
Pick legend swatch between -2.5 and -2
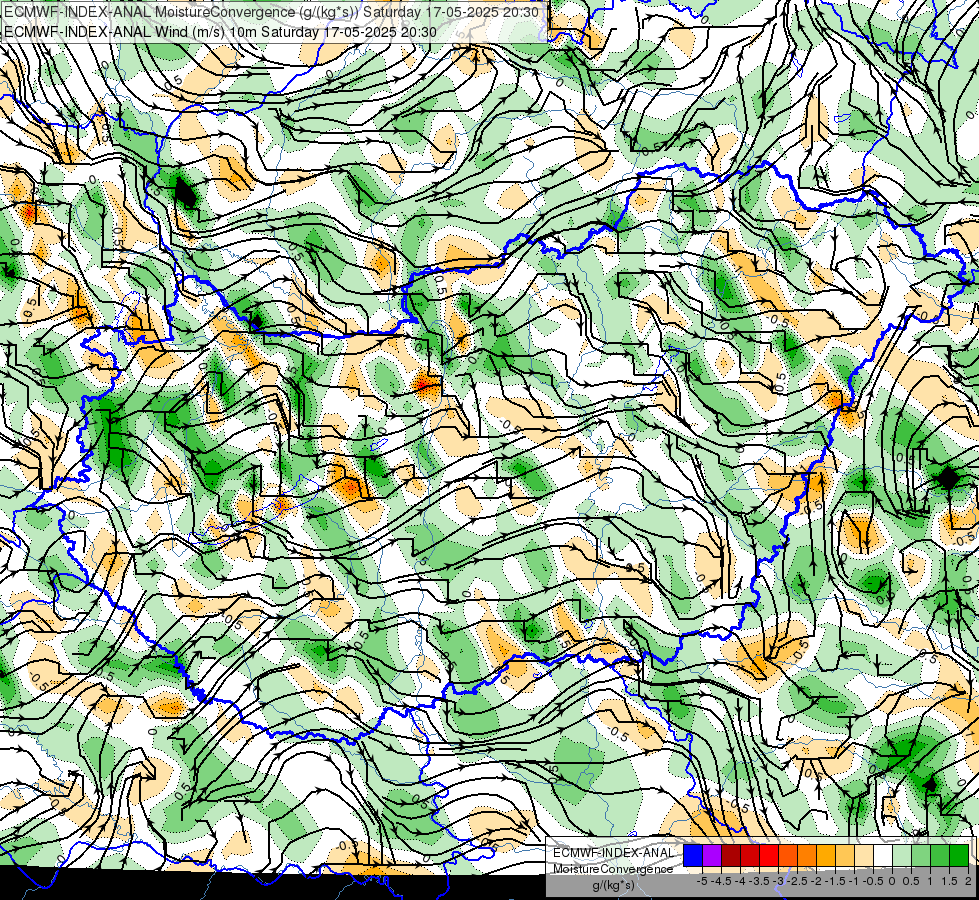807,855
